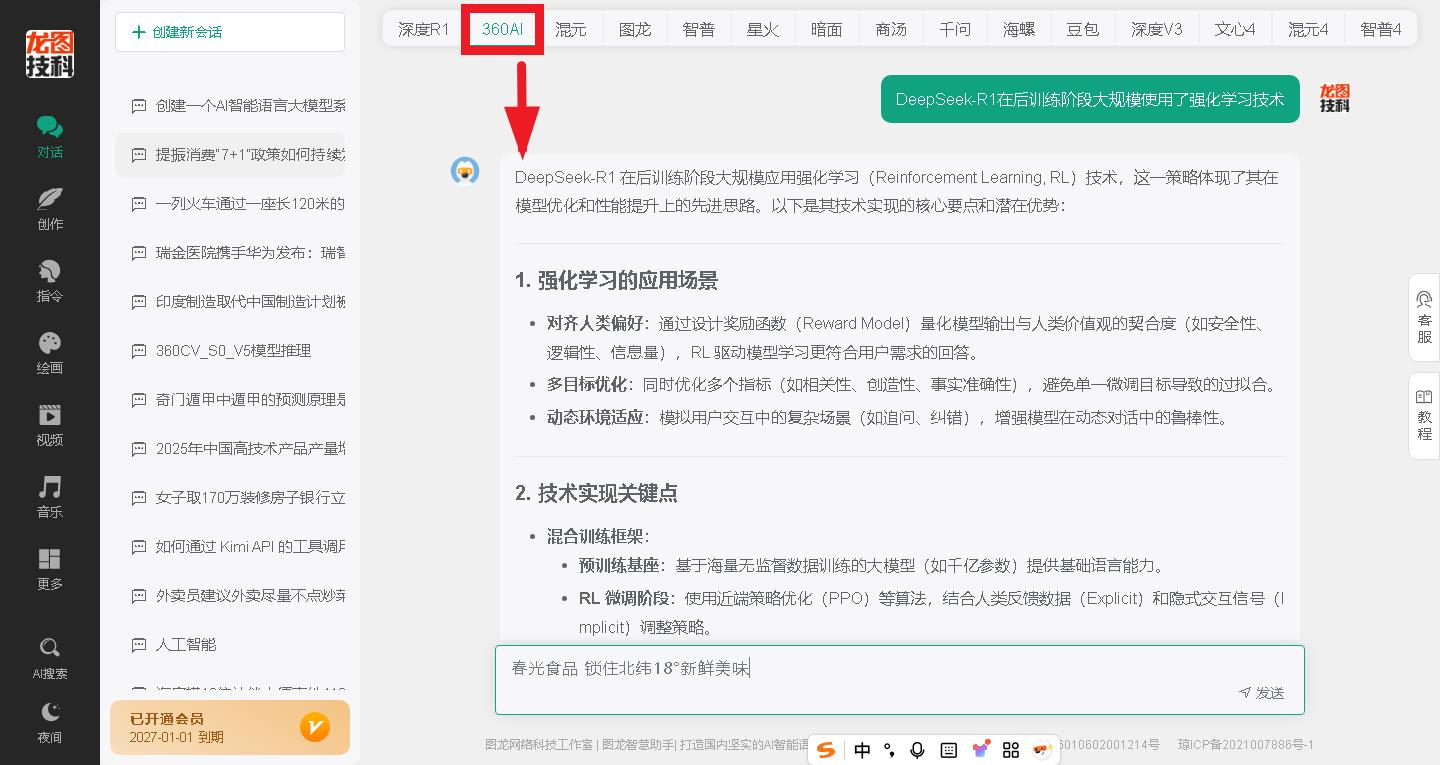Click the Sogou S logo in IME bar

[x=826, y=750]
